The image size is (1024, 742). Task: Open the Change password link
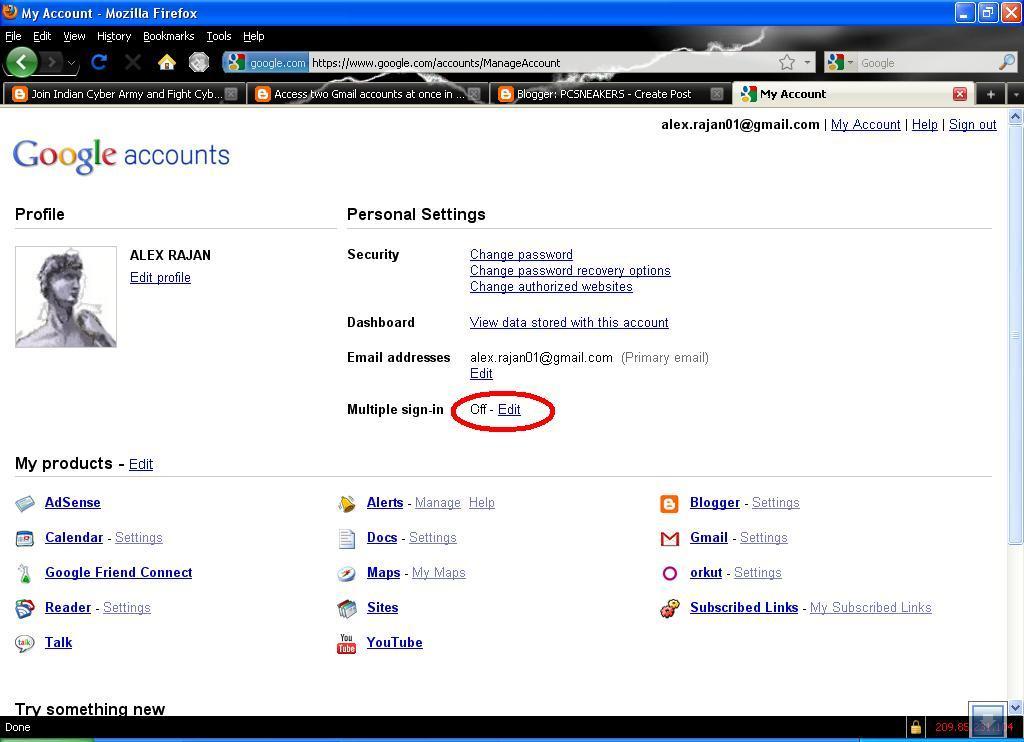[521, 254]
